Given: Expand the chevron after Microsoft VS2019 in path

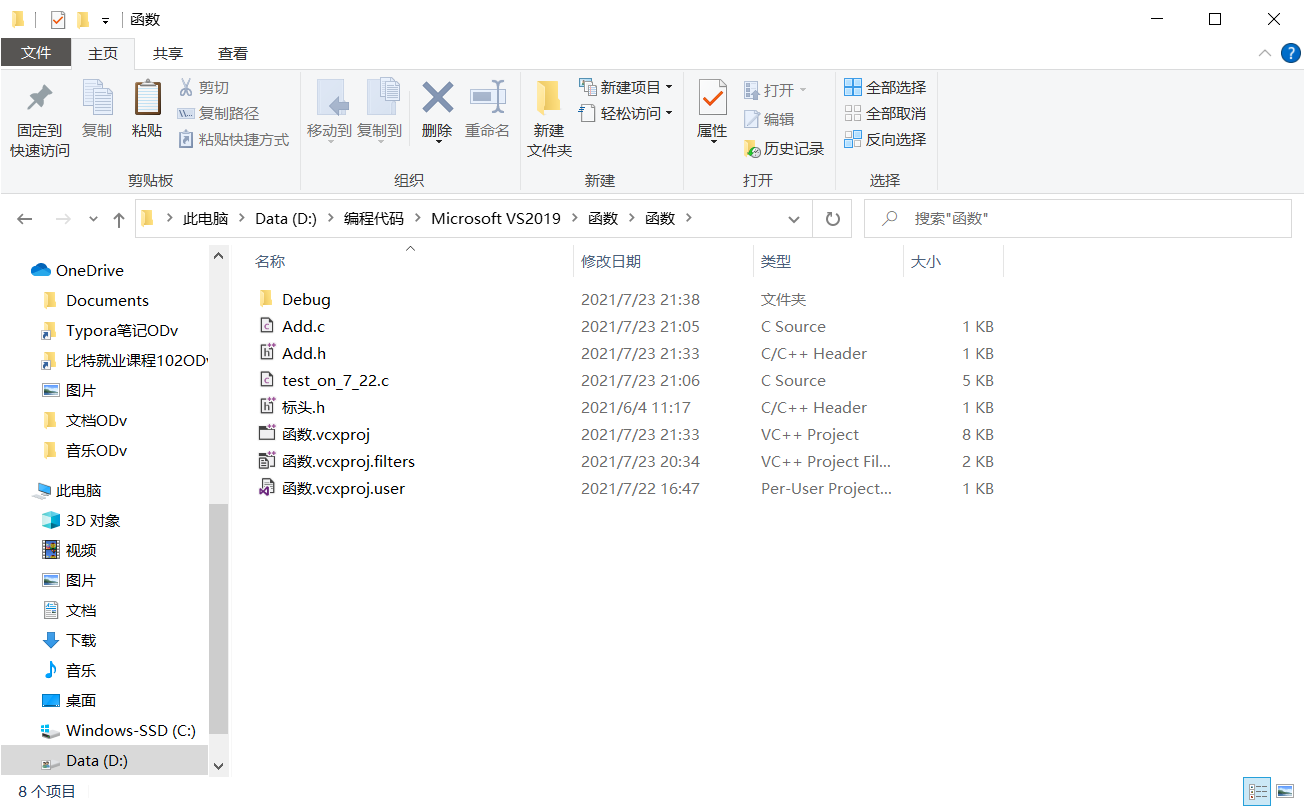Looking at the screenshot, I should coord(575,219).
